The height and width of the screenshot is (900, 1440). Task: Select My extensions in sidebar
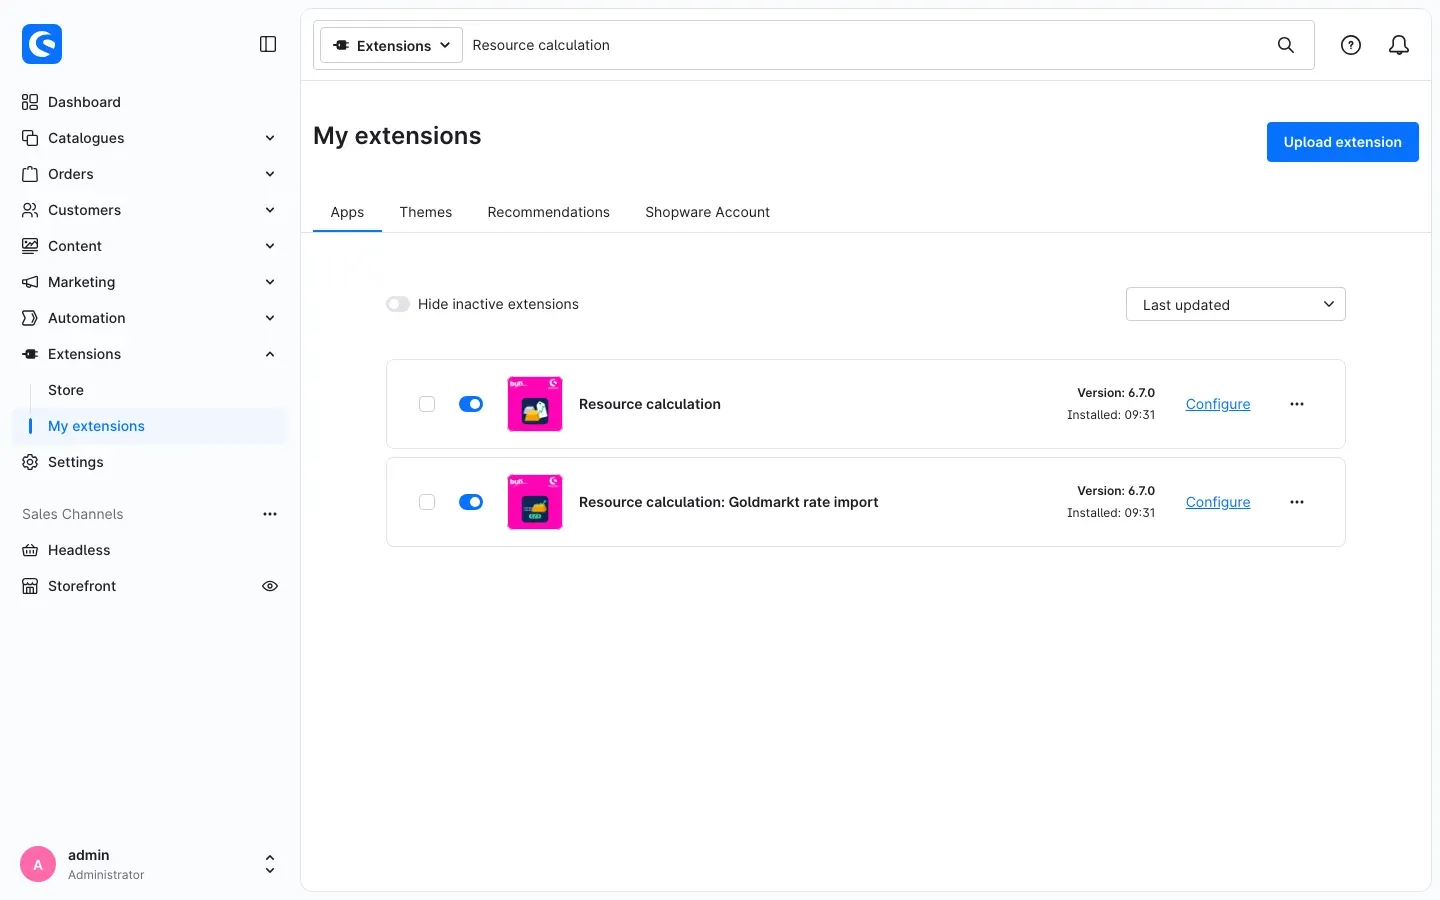(x=150, y=426)
